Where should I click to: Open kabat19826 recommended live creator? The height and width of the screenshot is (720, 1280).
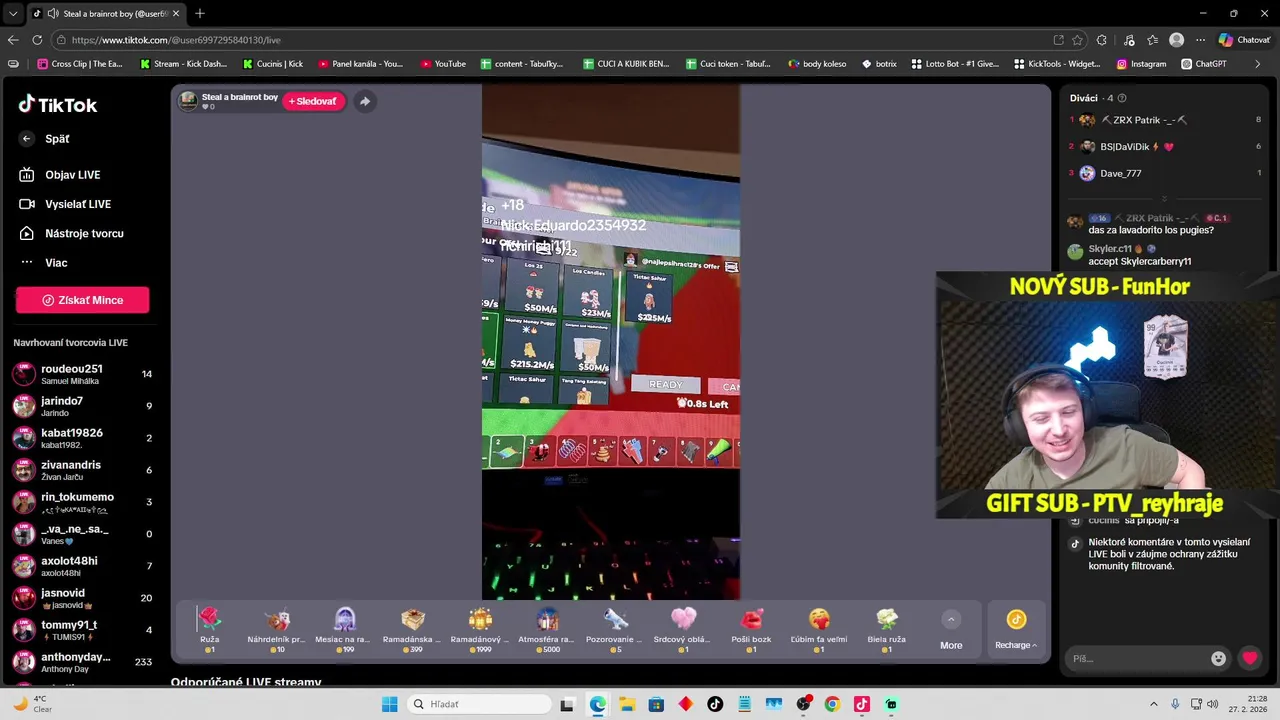click(82, 438)
